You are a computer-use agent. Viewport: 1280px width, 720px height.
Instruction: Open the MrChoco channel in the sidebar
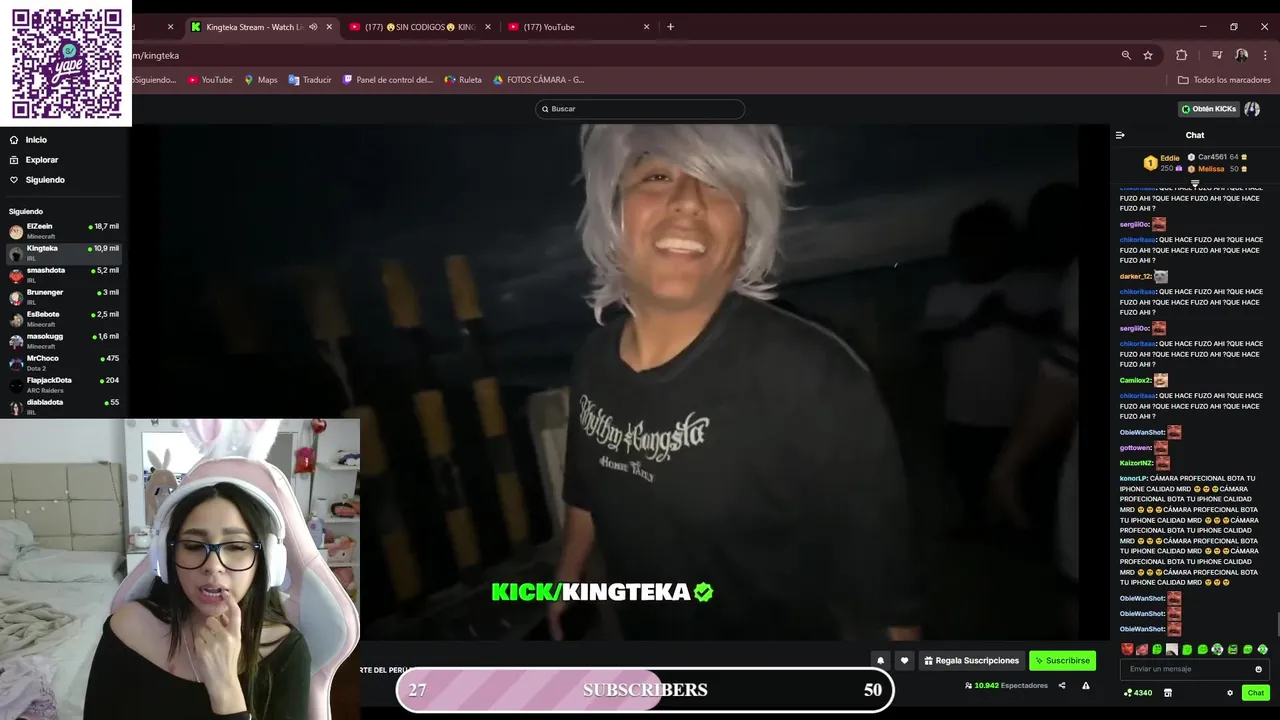tap(64, 363)
